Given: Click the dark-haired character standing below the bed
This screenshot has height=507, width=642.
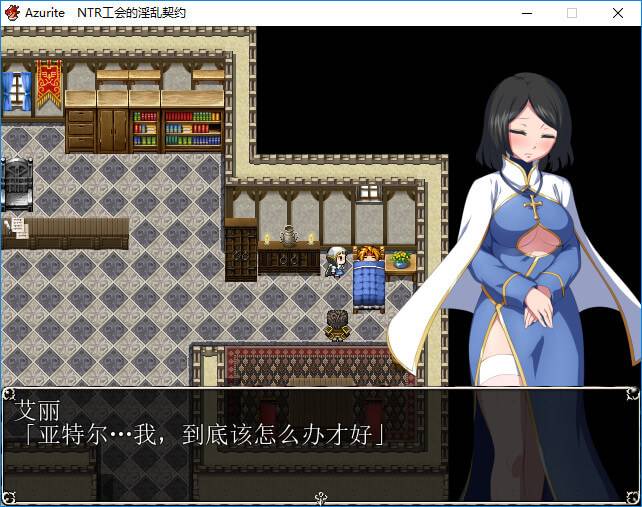Looking at the screenshot, I should pyautogui.click(x=337, y=324).
